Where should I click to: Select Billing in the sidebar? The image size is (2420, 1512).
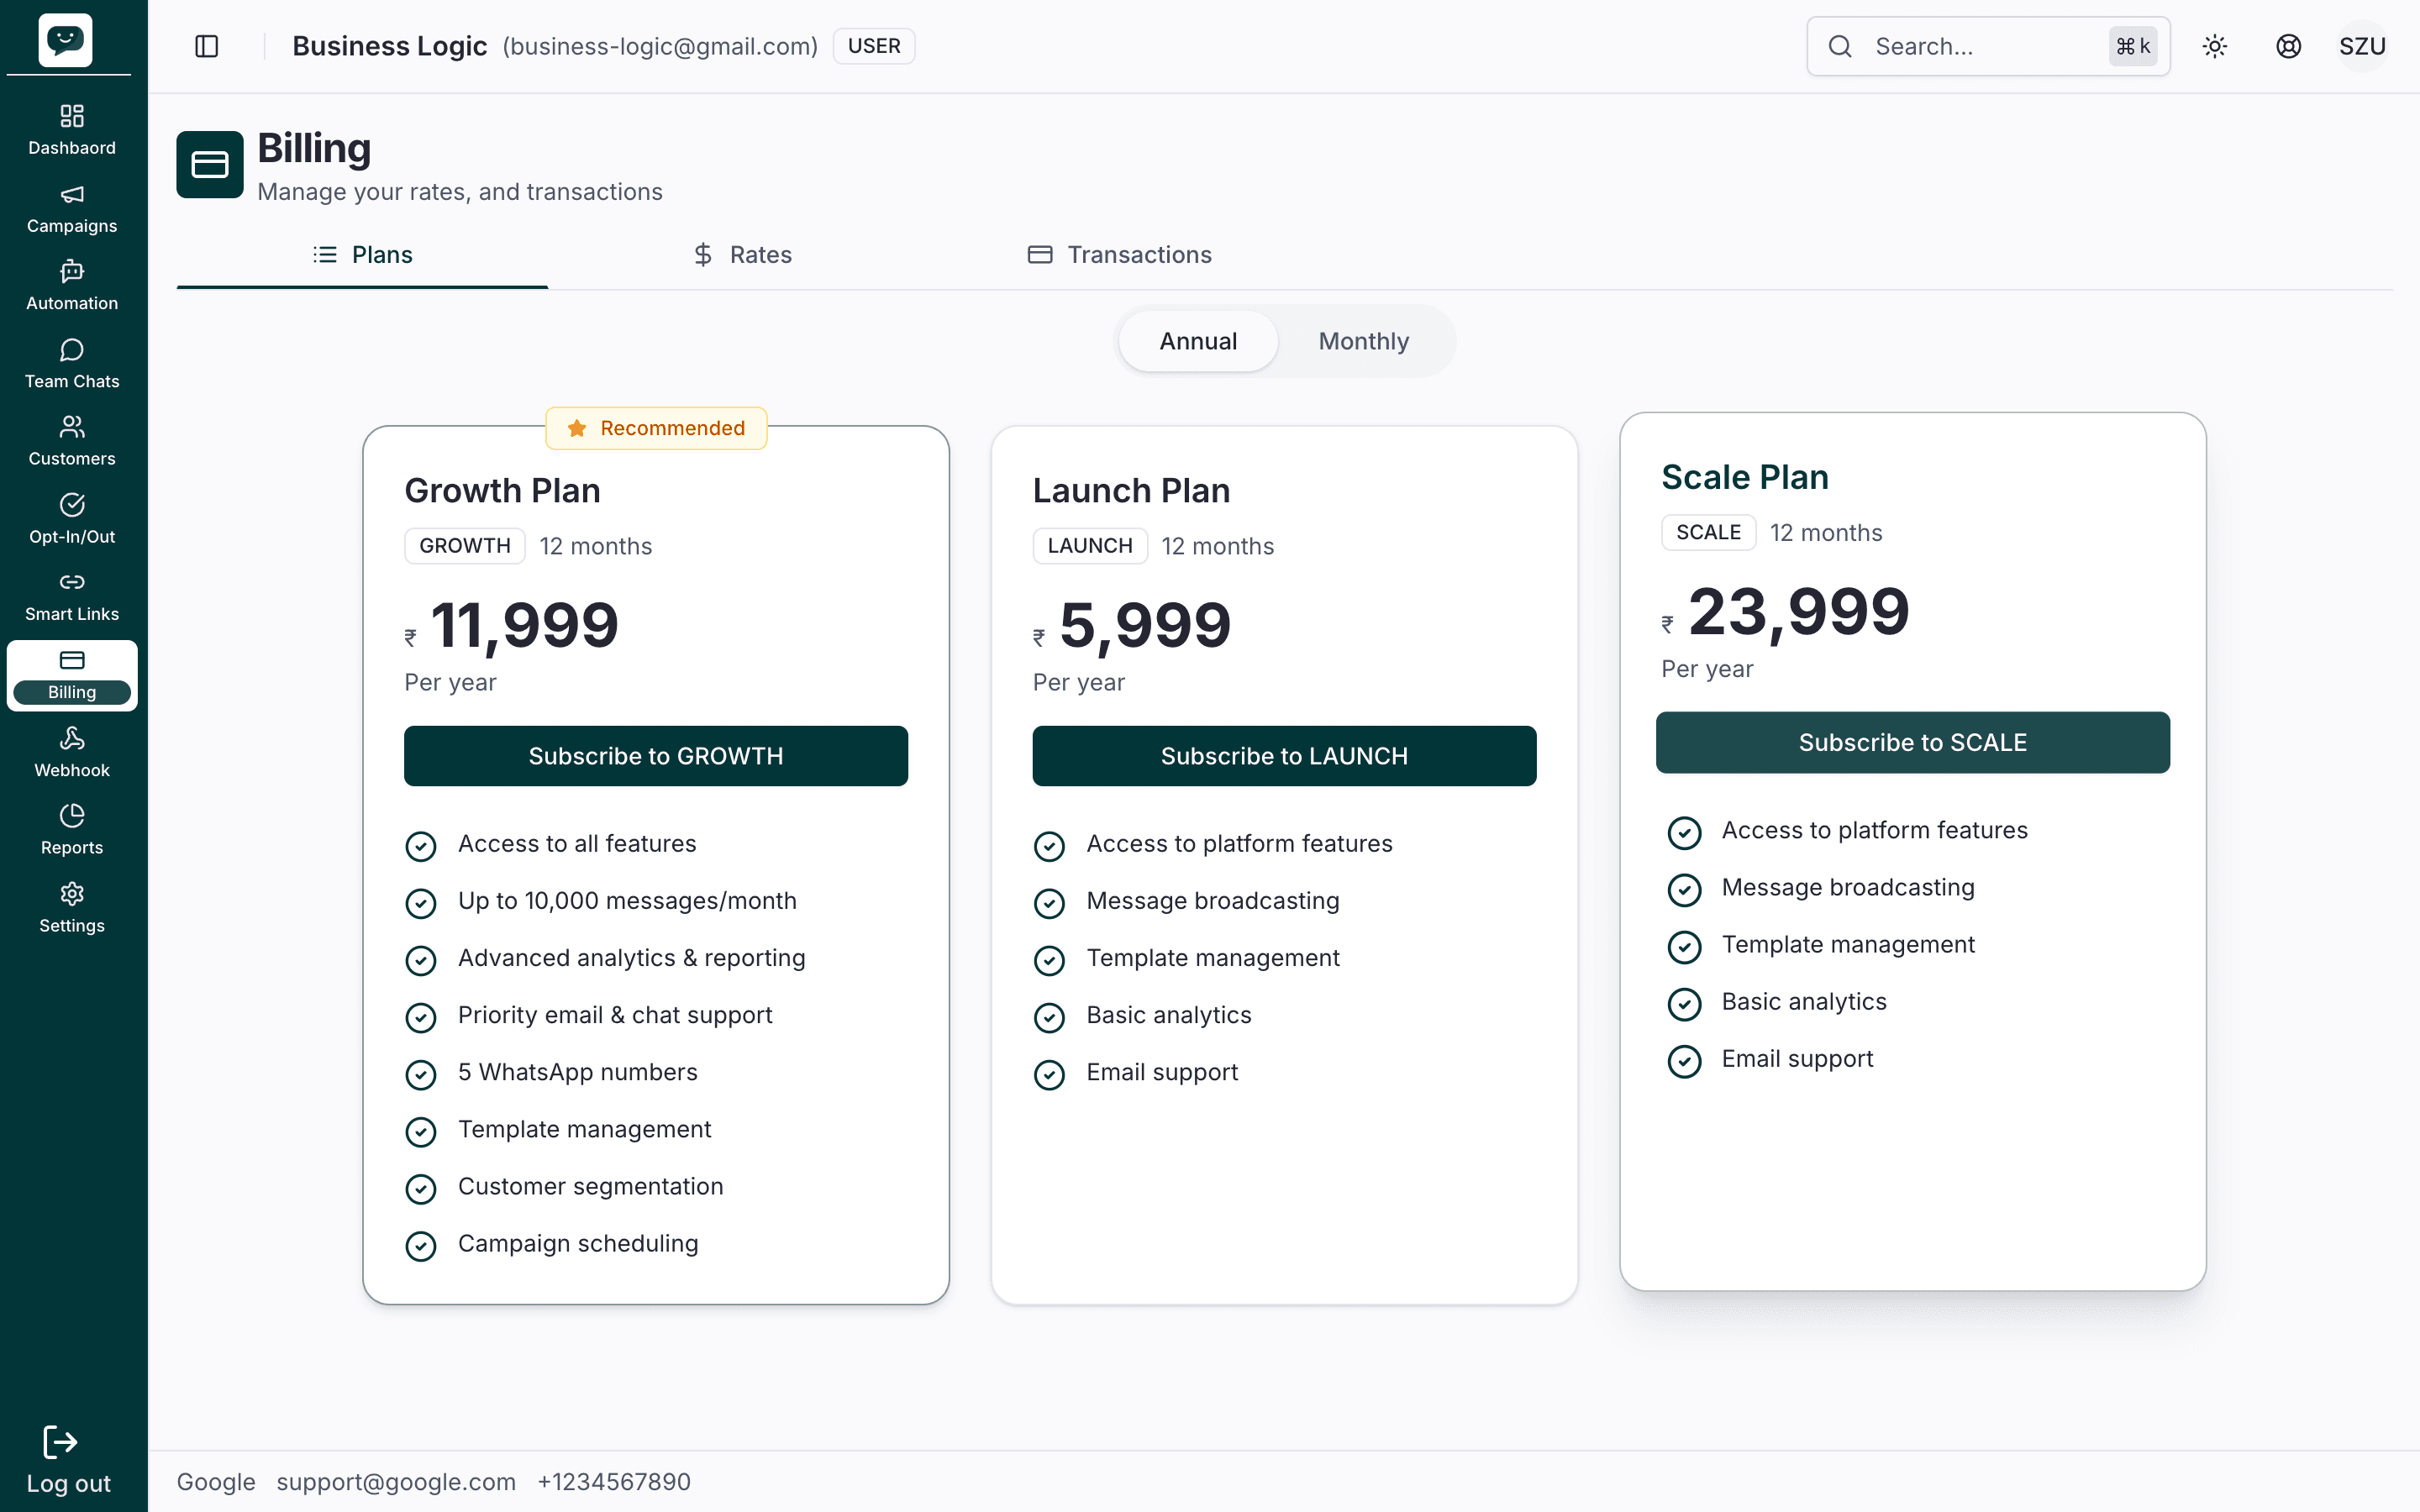pyautogui.click(x=72, y=675)
